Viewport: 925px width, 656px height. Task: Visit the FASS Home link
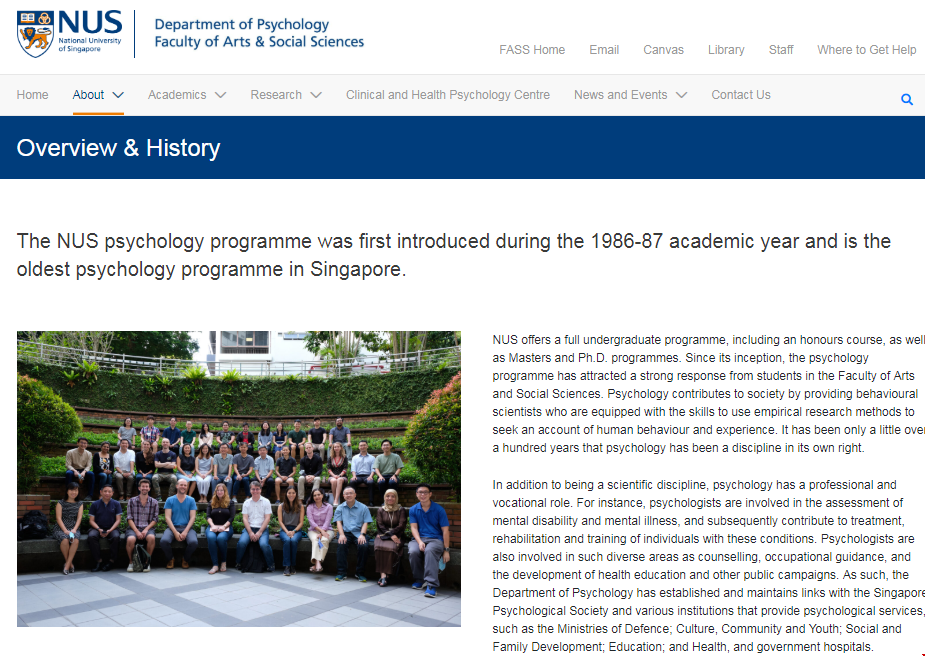[x=531, y=49]
